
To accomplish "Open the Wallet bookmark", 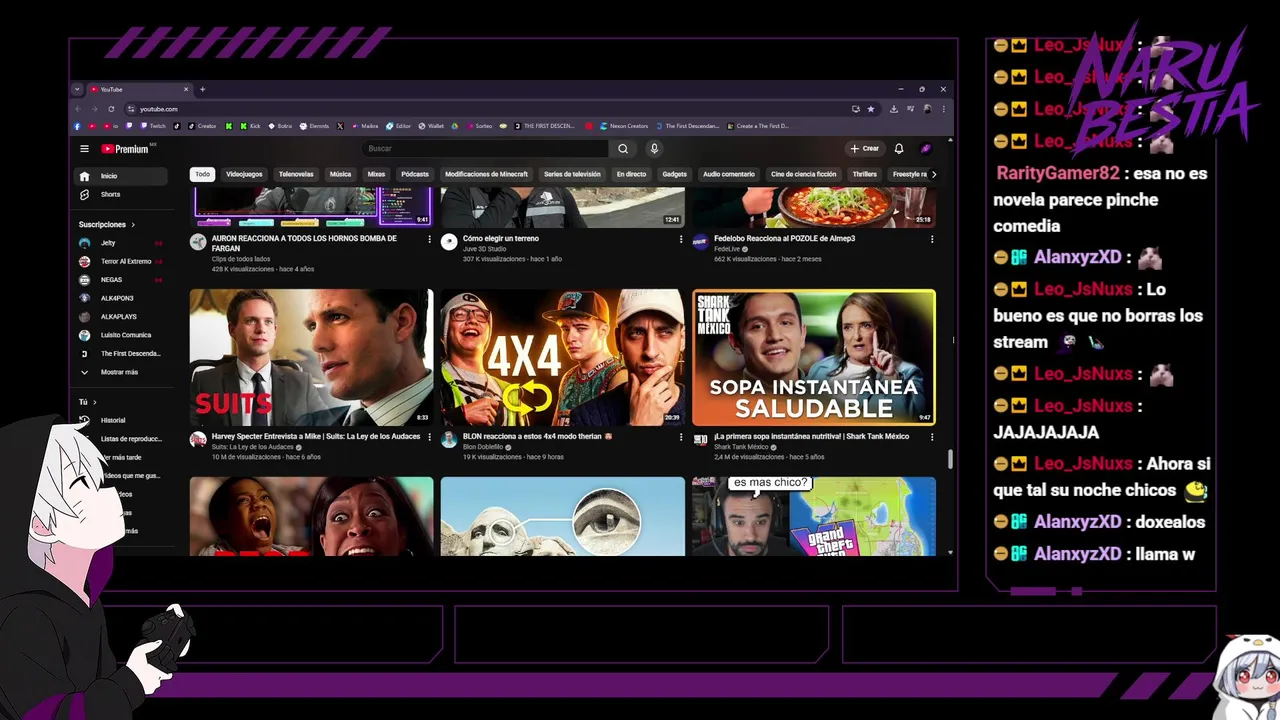I will 431,126.
